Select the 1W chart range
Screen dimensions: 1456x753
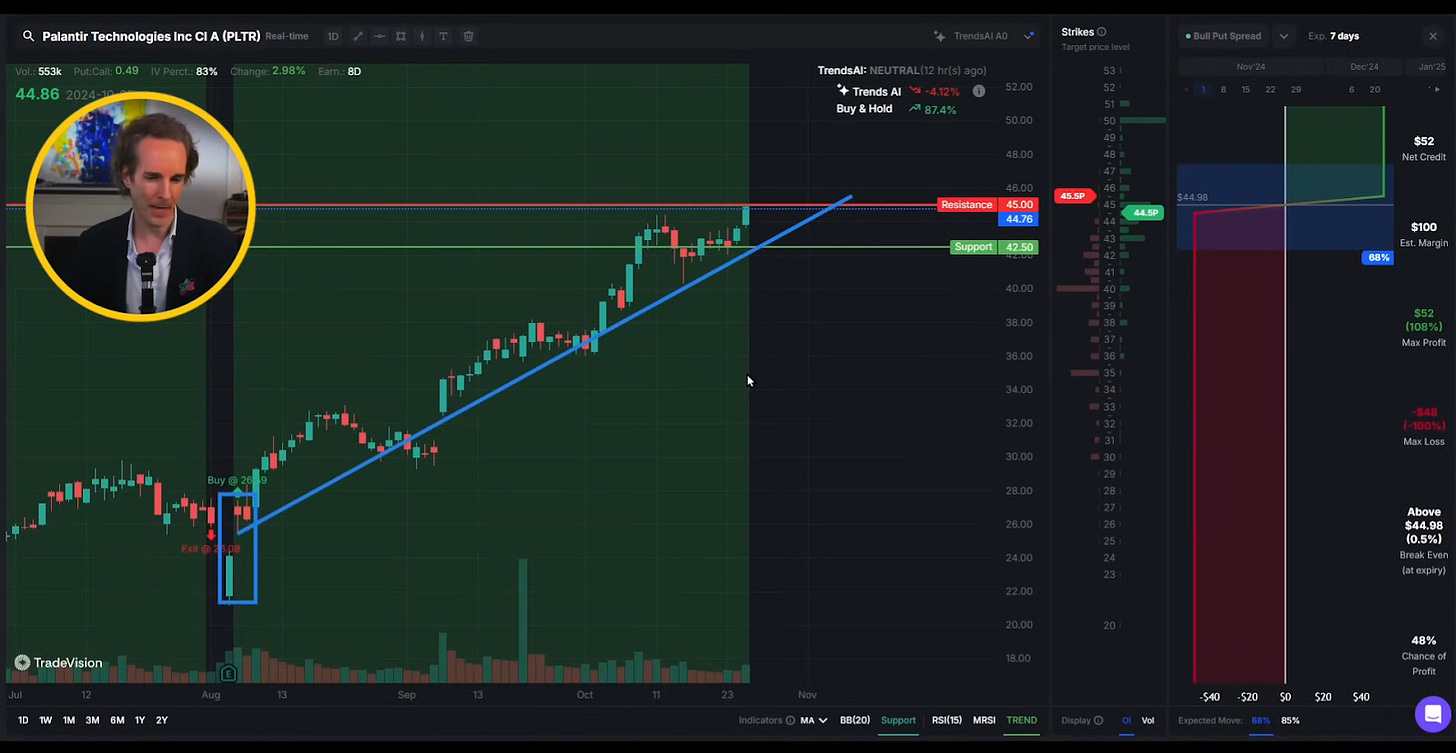click(x=46, y=720)
